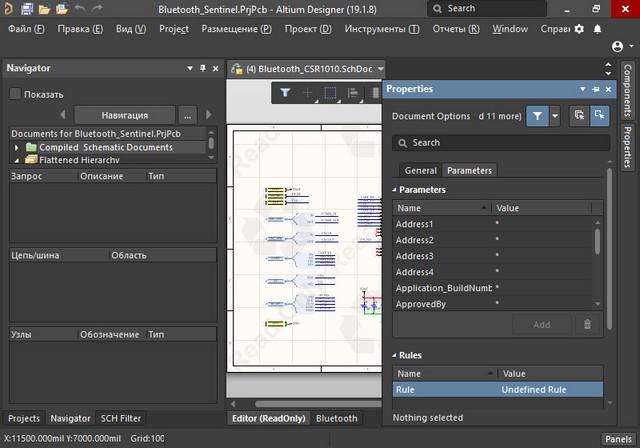Open the user account icon
Viewport: 640px width, 448px height.
tap(618, 47)
